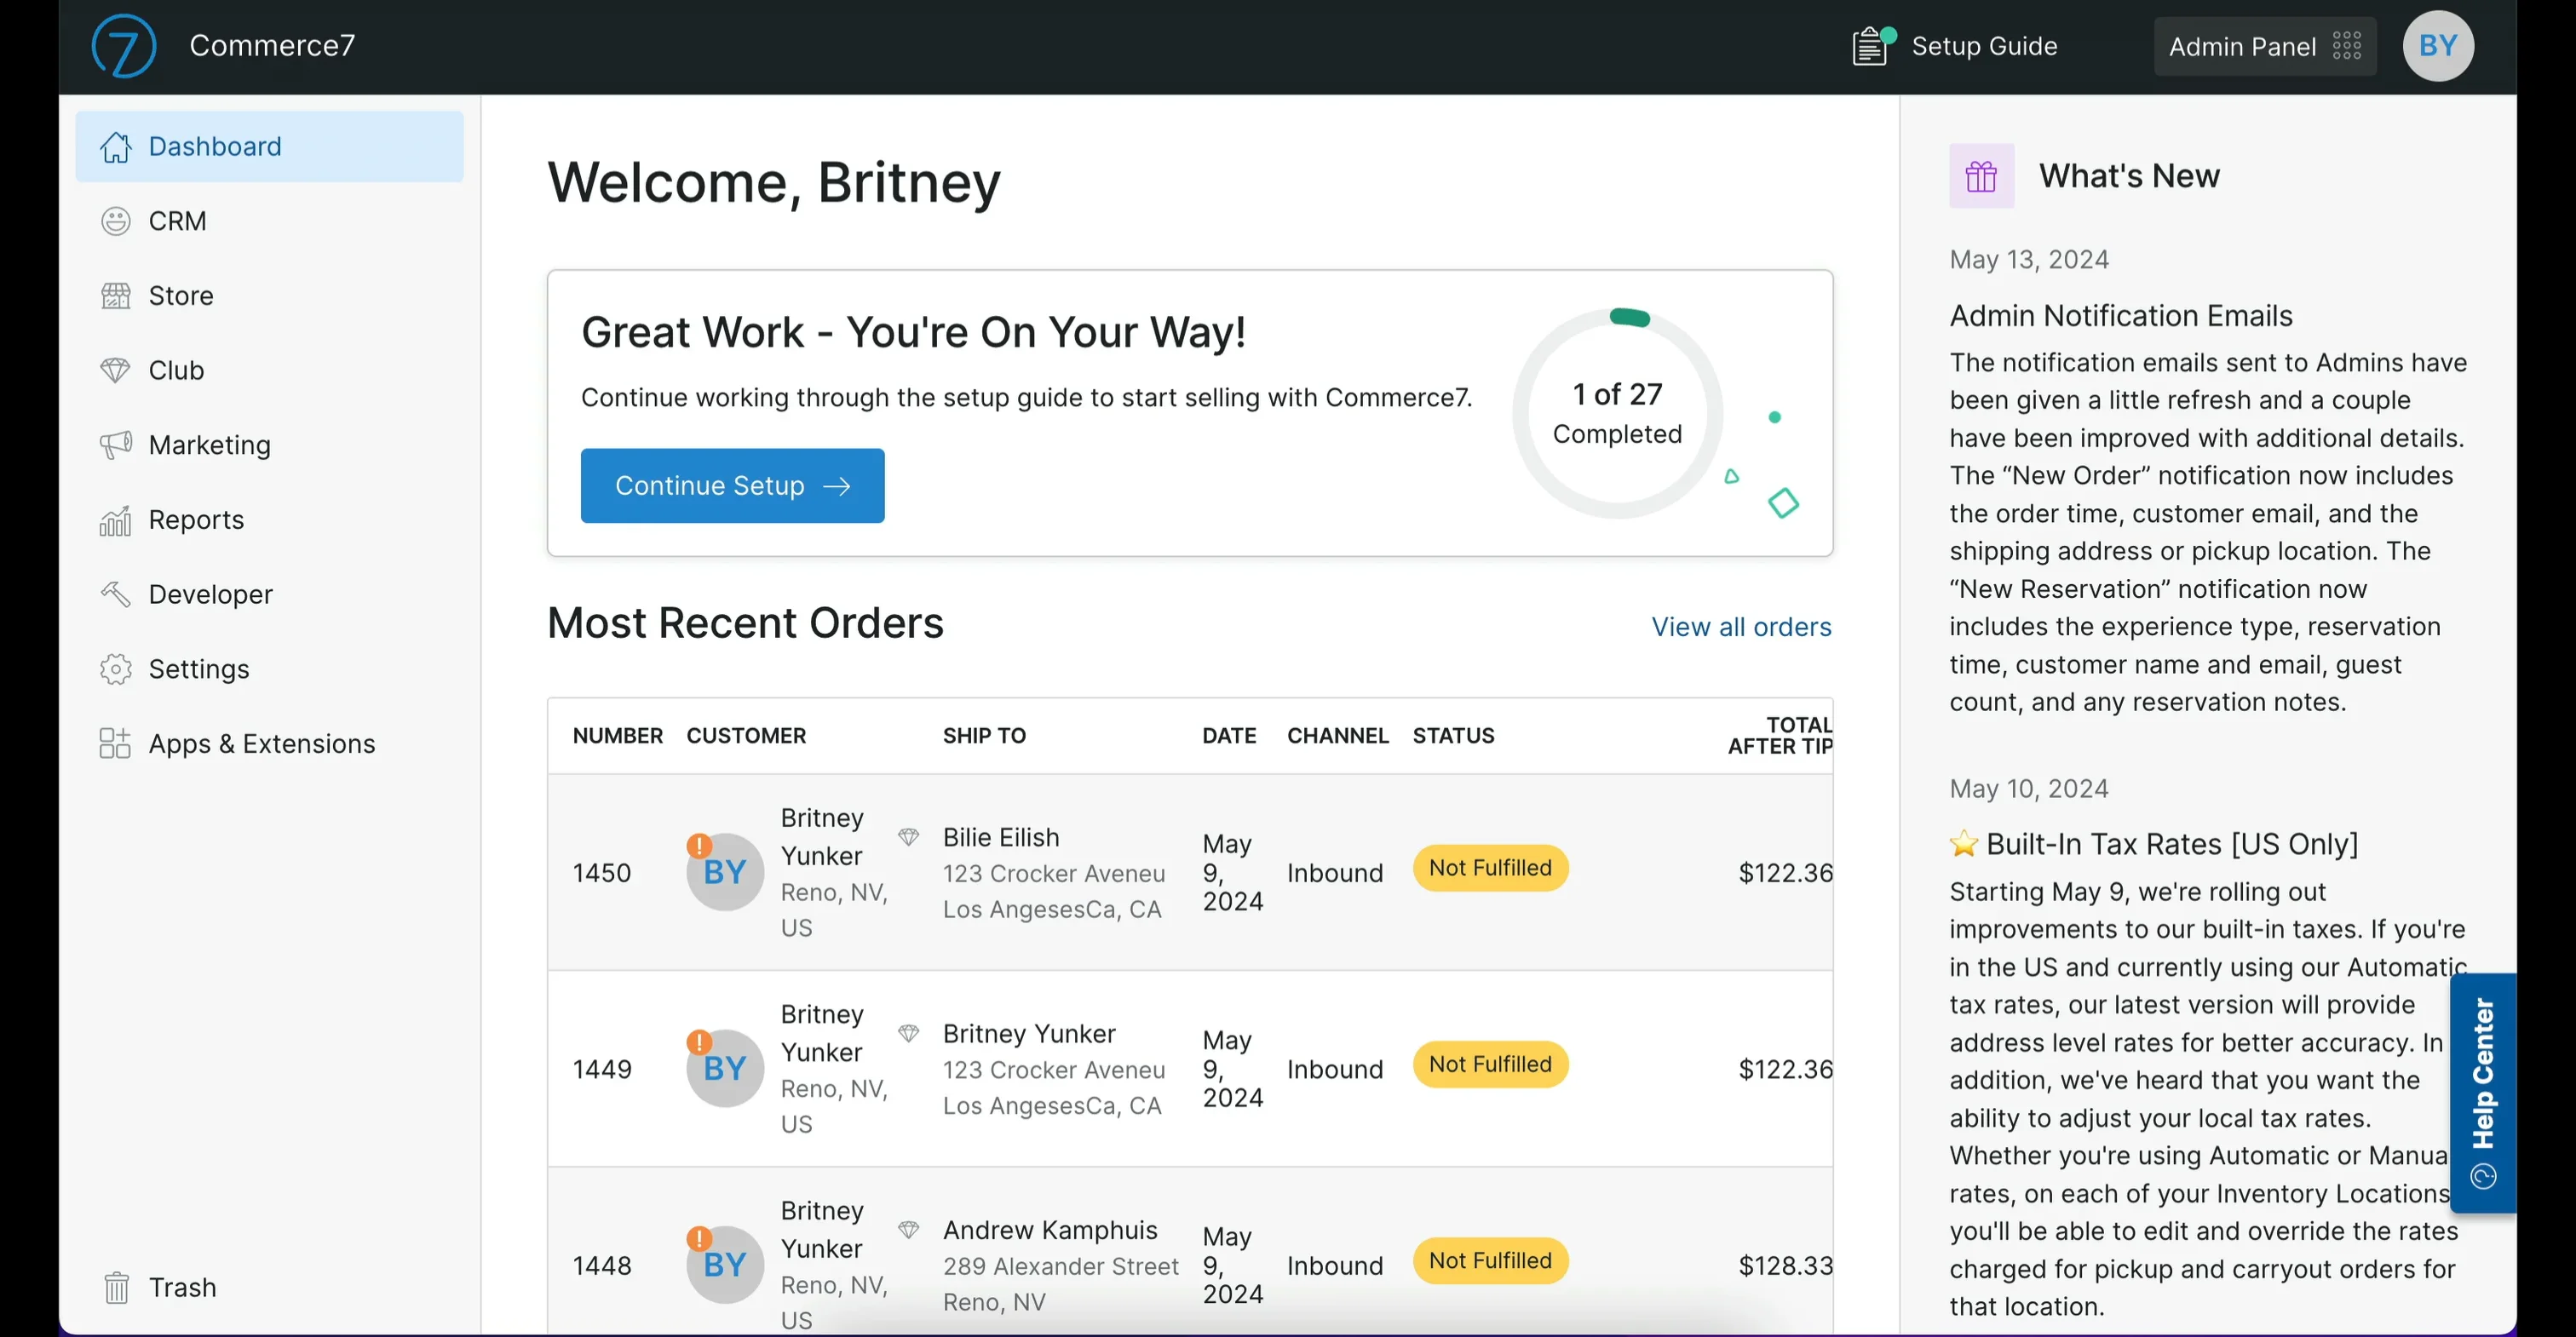Open Reports from the sidebar
The image size is (2576, 1337).
196,519
